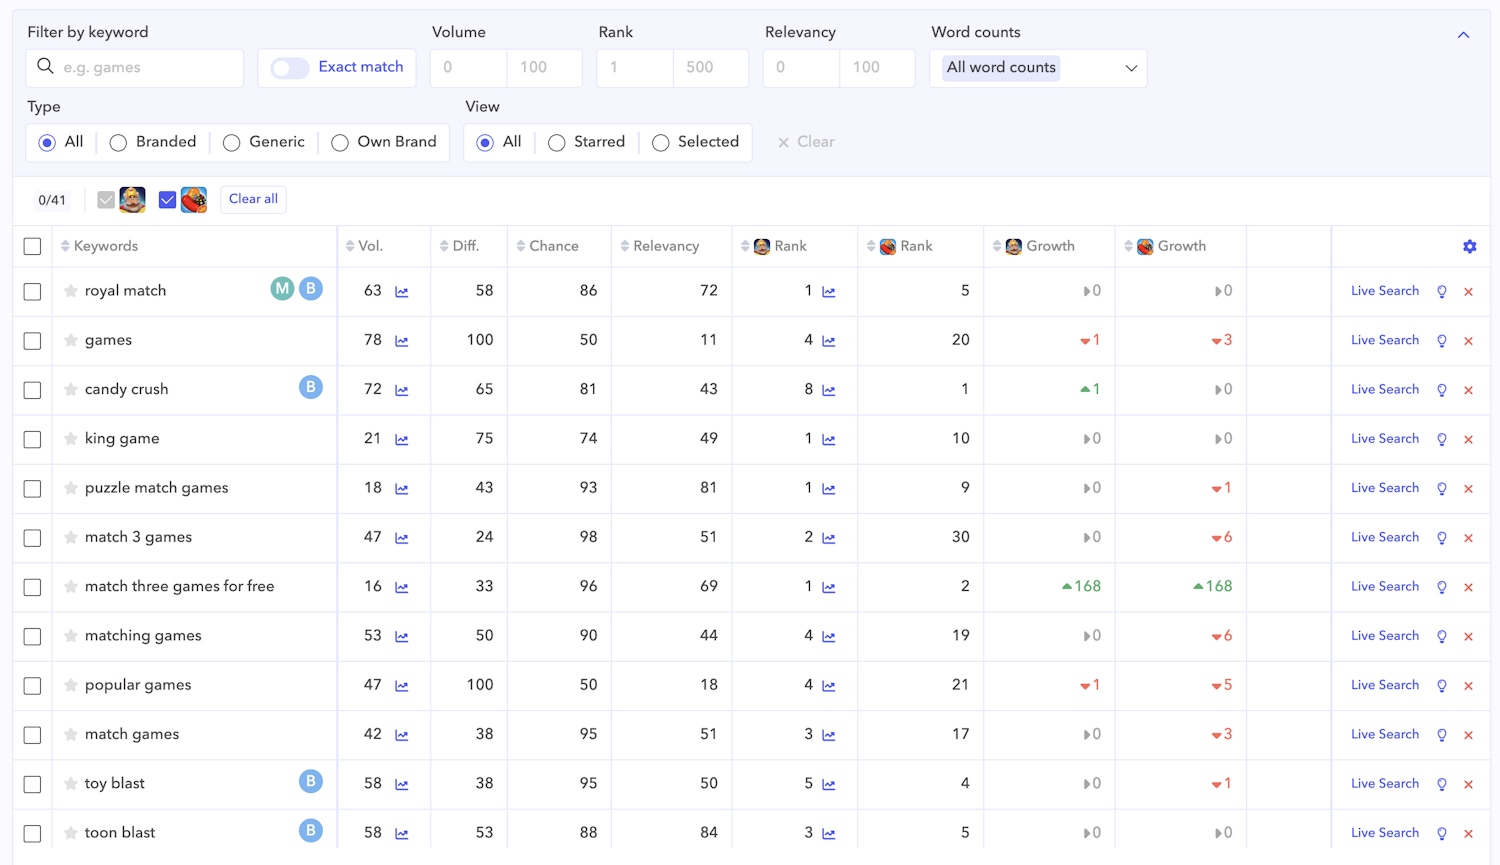Open Live Search for 'popular games'

[x=1384, y=685]
